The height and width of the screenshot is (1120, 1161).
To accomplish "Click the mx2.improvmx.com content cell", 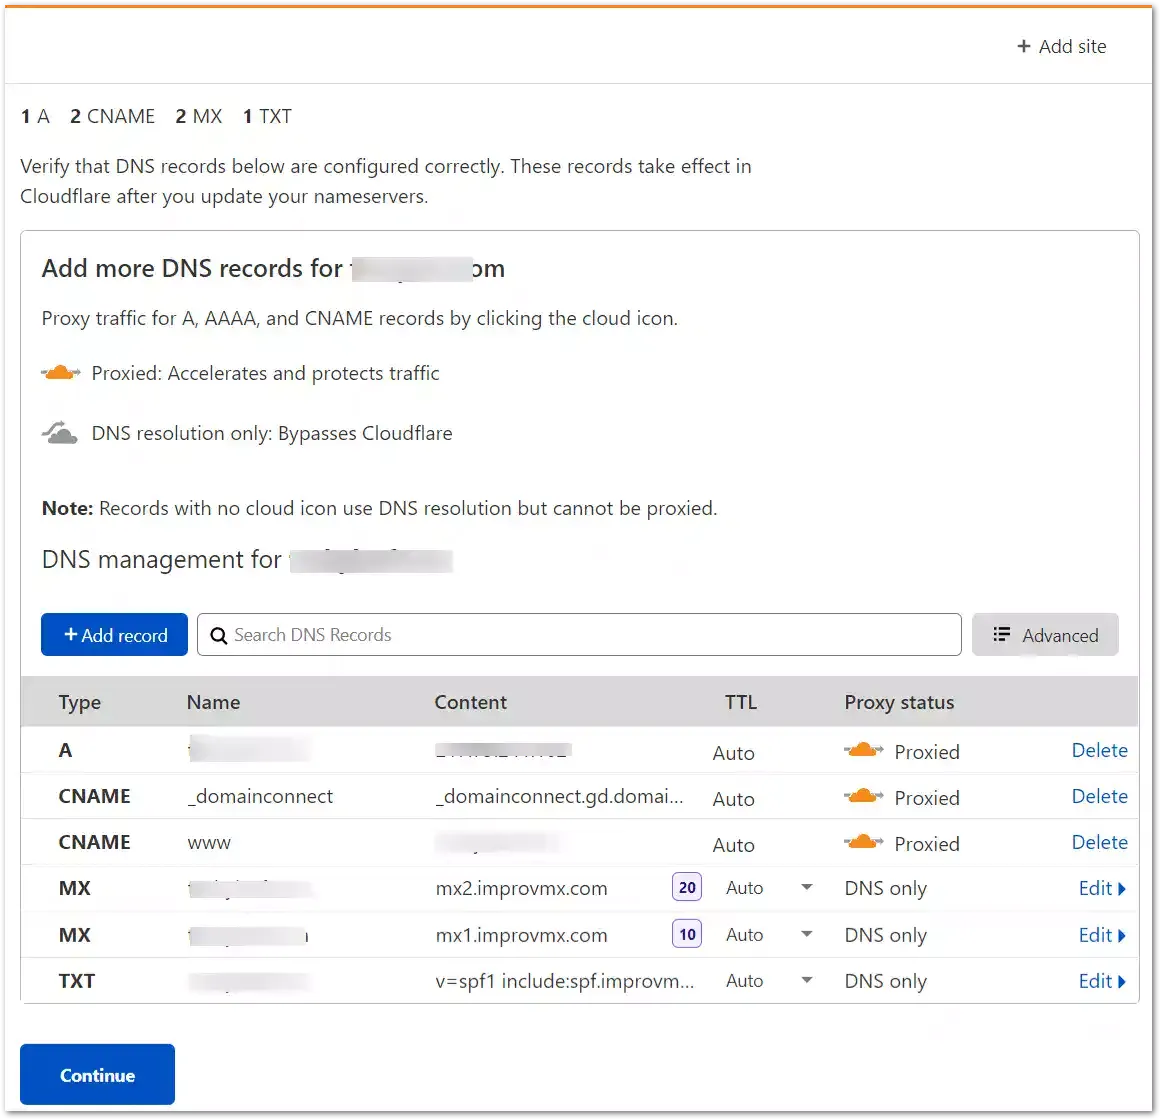I will 521,888.
